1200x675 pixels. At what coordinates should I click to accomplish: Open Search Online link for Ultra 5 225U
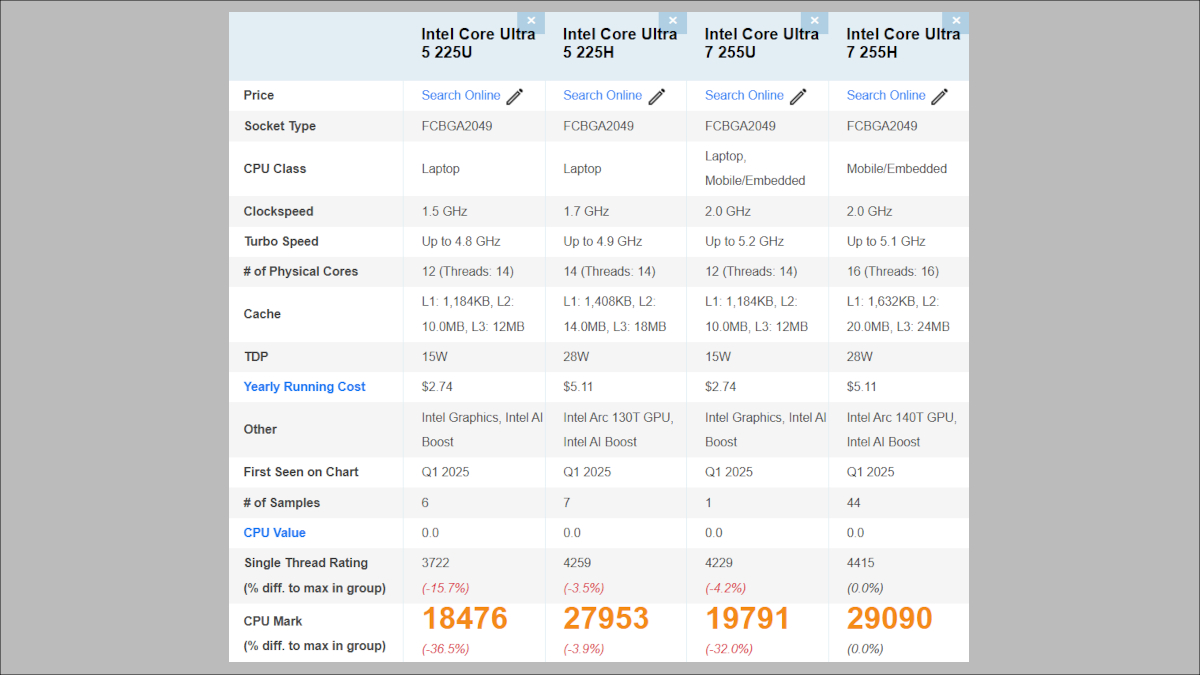(461, 95)
